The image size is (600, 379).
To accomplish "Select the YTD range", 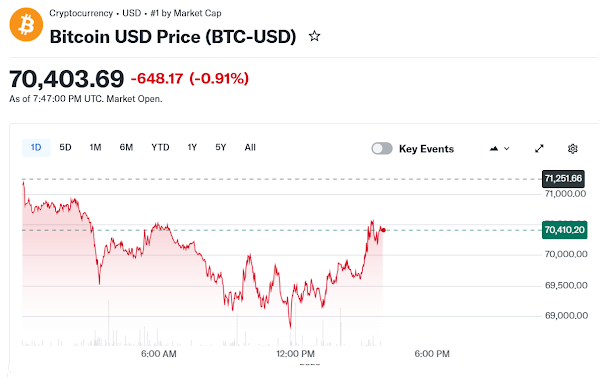I will click(x=160, y=147).
